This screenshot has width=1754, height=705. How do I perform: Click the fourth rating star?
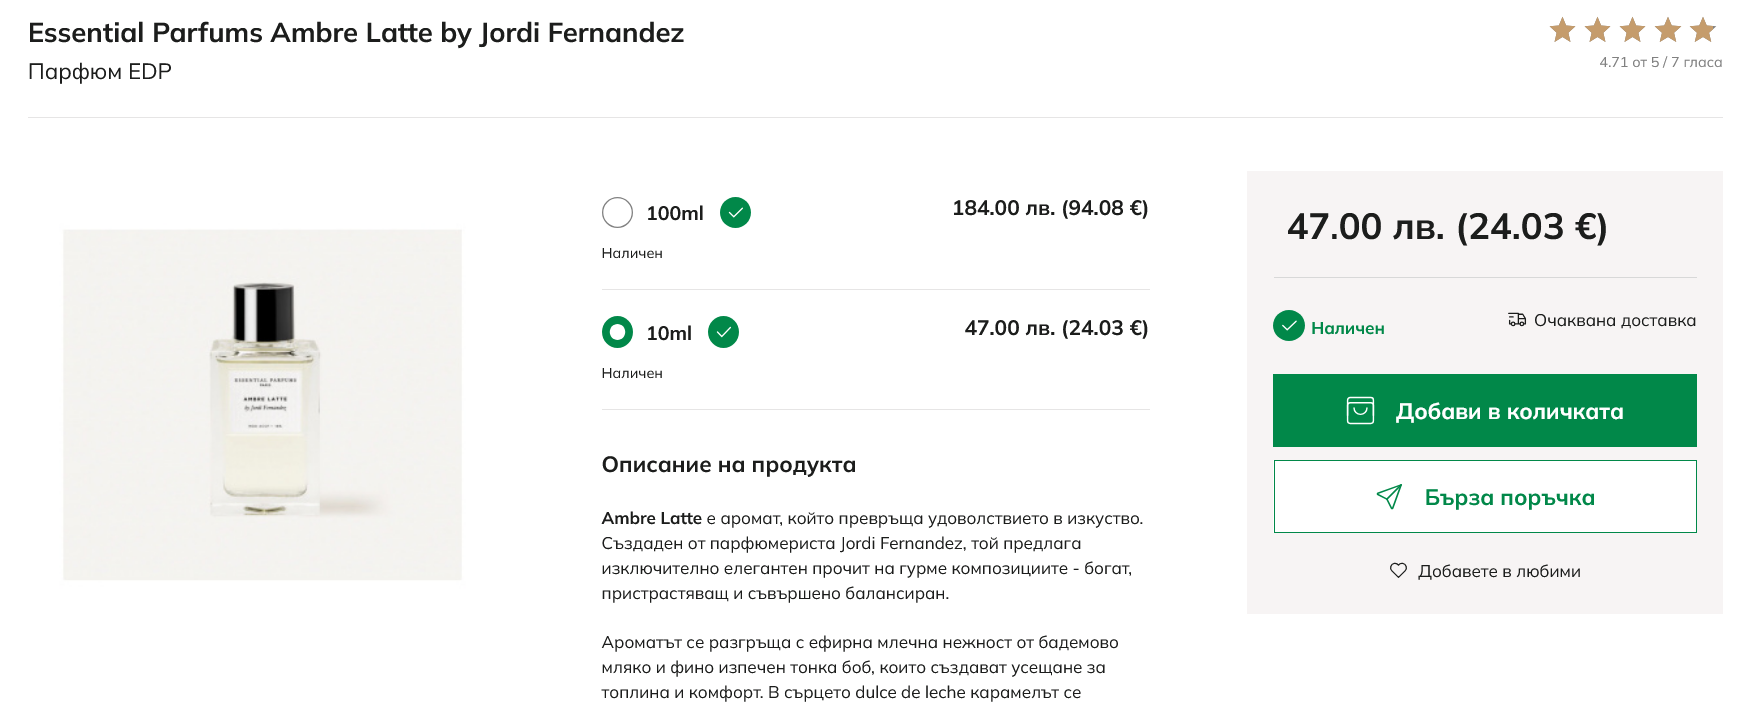click(x=1667, y=30)
